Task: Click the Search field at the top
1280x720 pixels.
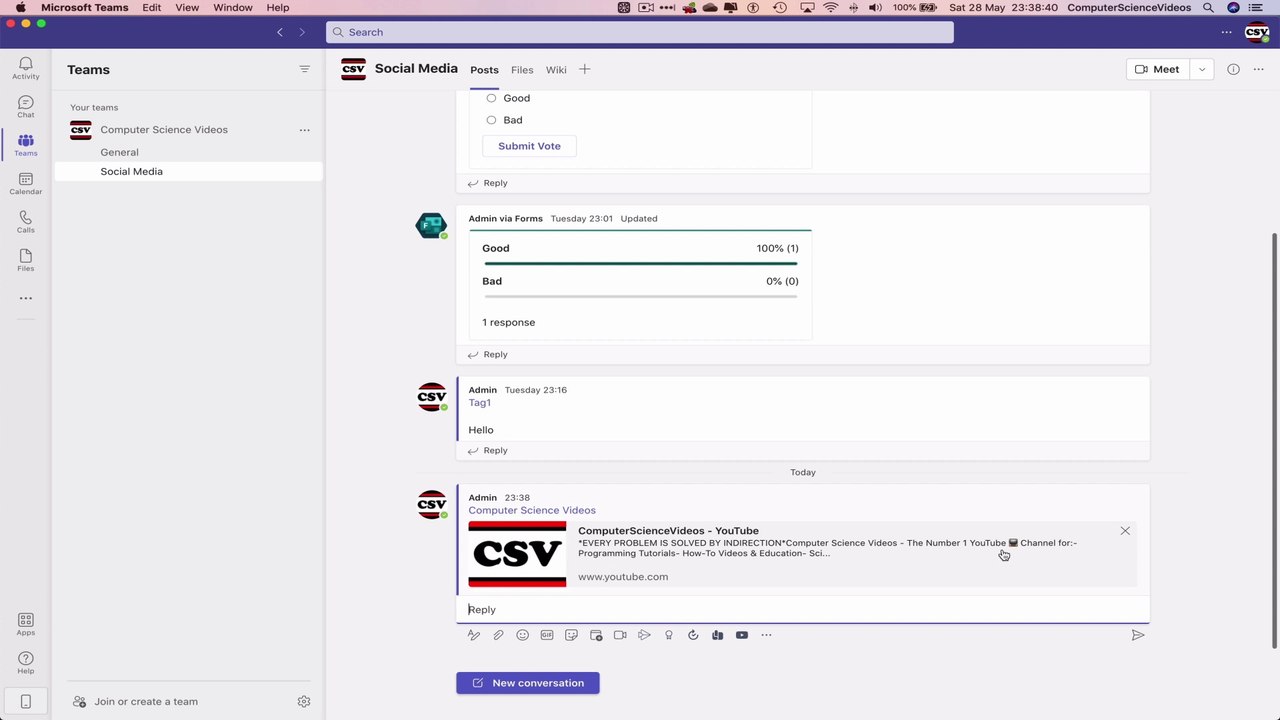Action: (x=640, y=32)
